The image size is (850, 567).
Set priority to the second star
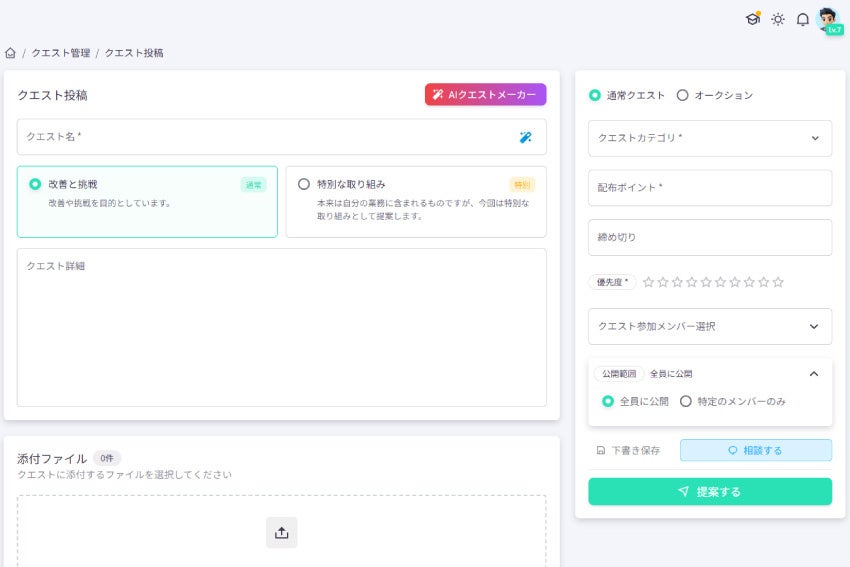tap(663, 282)
